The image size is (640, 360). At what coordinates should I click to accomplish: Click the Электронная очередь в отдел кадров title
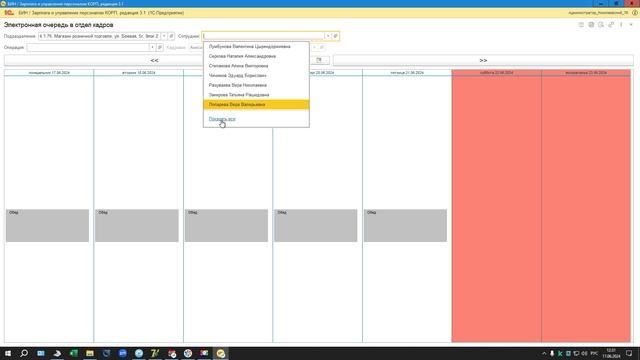pos(58,25)
